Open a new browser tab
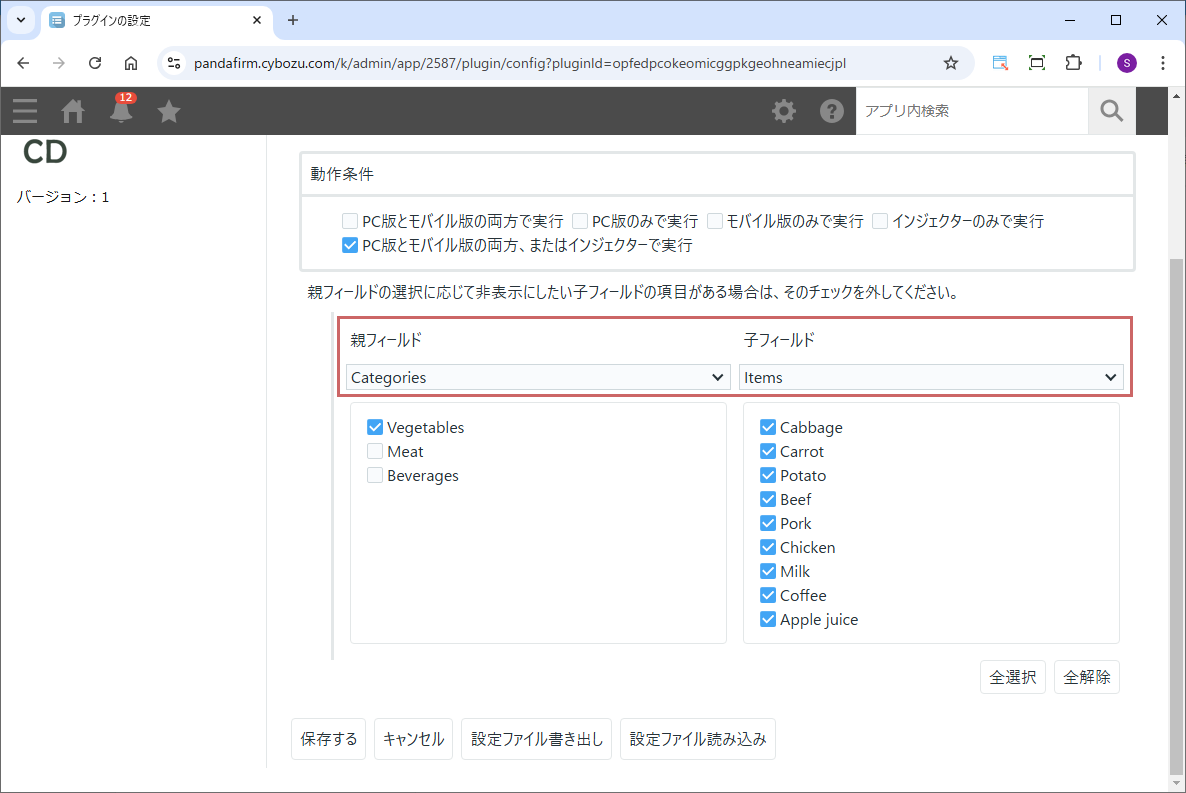1186x793 pixels. point(293,20)
